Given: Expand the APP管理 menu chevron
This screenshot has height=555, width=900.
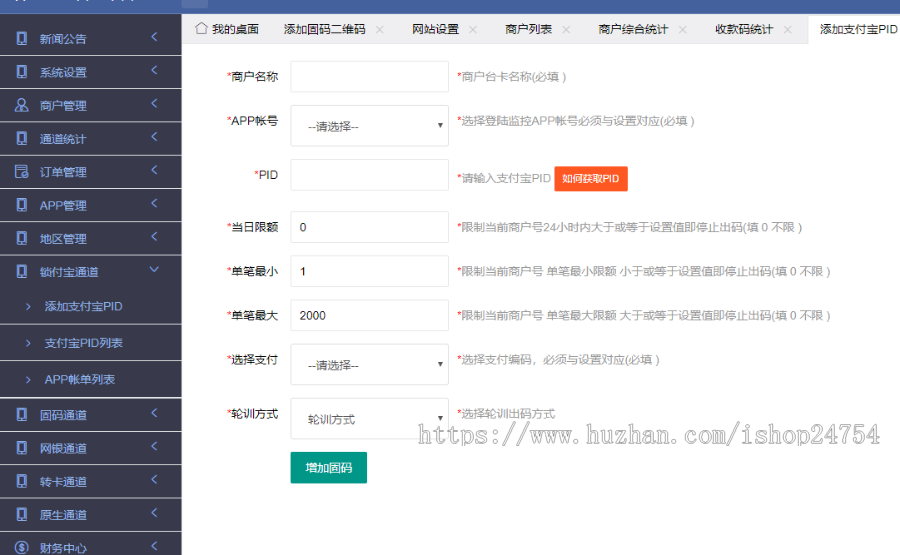Looking at the screenshot, I should [154, 203].
